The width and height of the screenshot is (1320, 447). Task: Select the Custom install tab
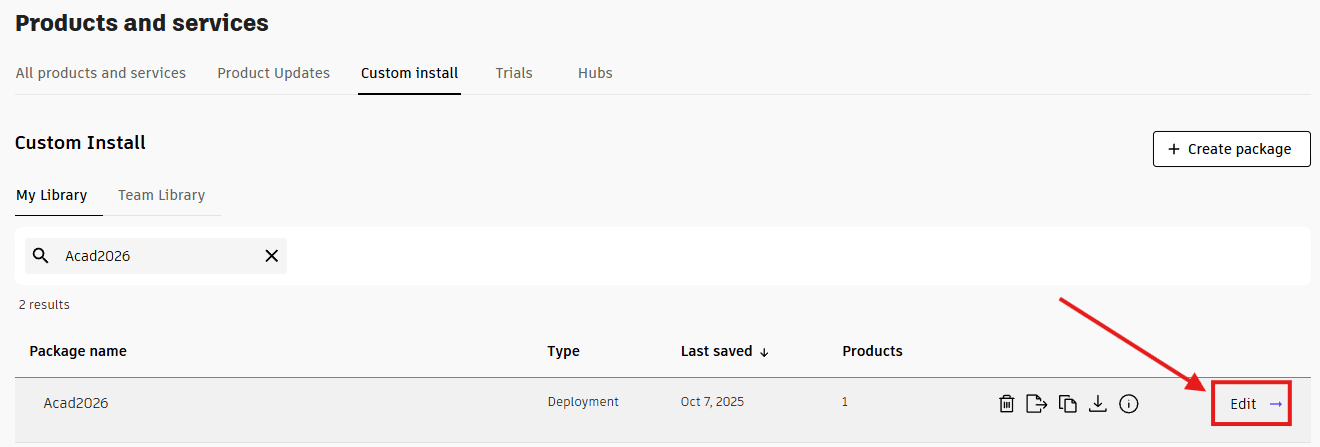tap(409, 73)
